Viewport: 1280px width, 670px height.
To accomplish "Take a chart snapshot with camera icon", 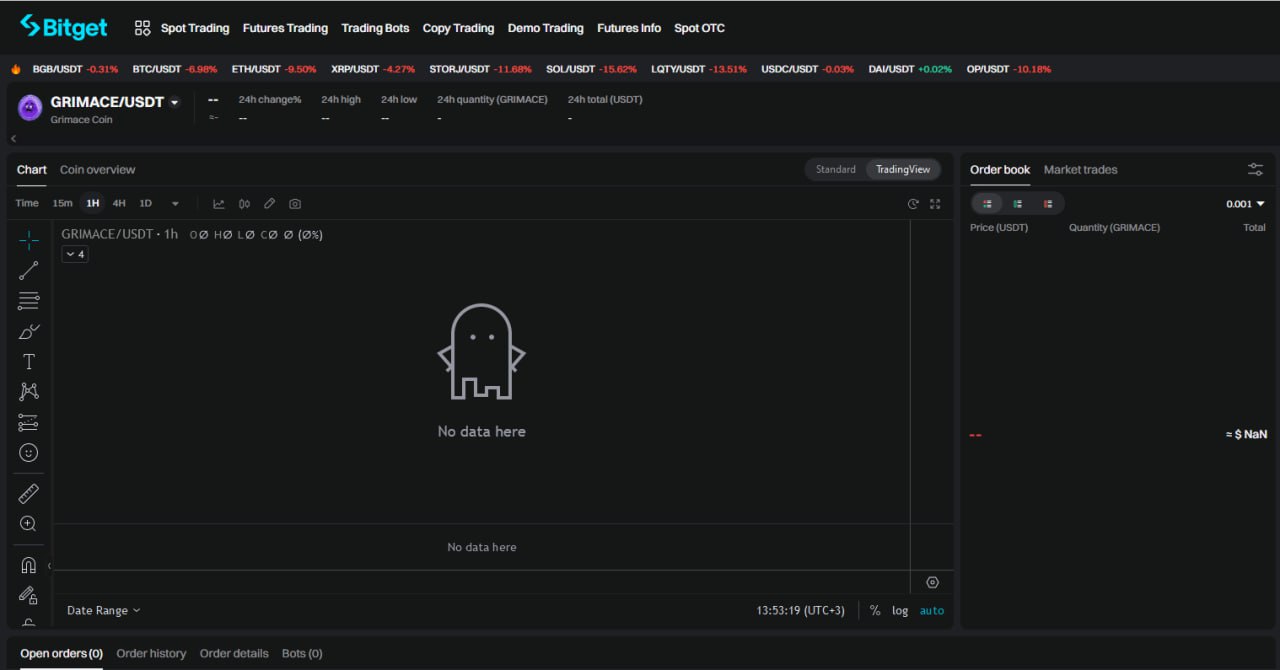I will (295, 203).
